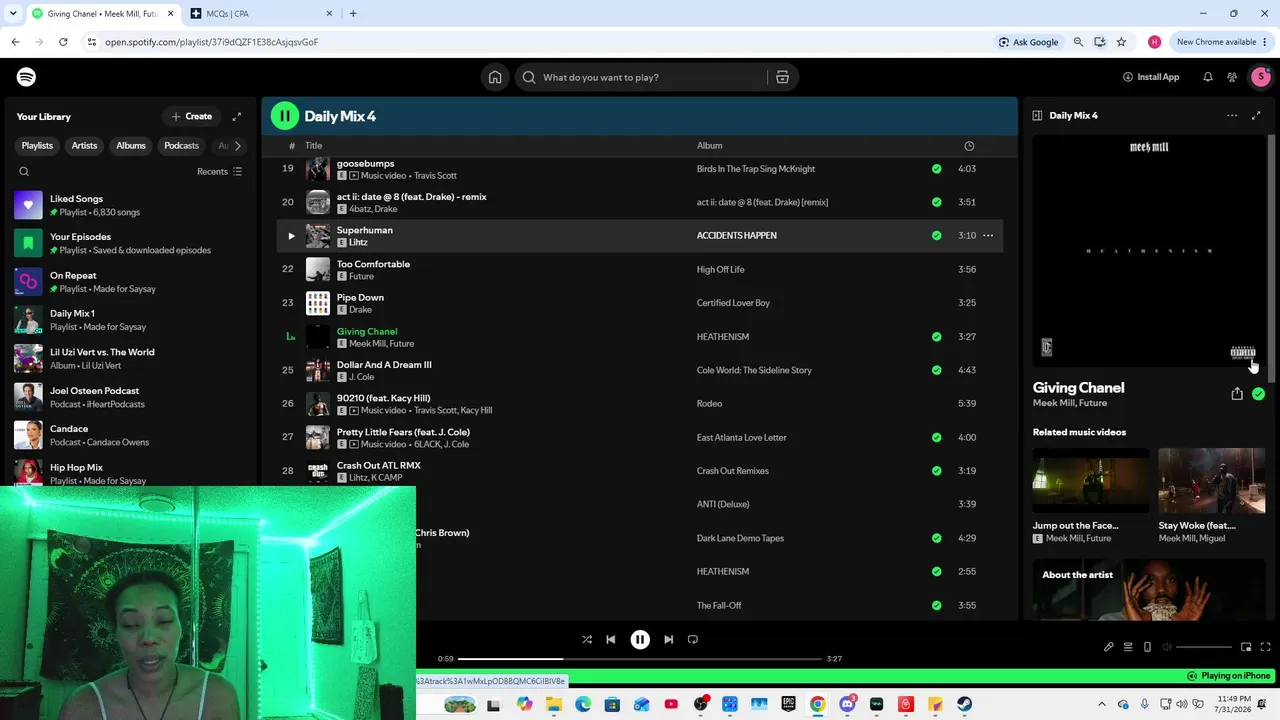1280x720 pixels.
Task: Open the Playing on iPhone device link
Action: click(x=1228, y=676)
